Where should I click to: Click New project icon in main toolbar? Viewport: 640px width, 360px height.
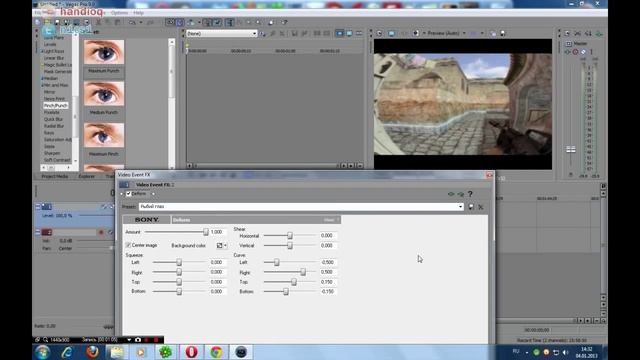(38, 22)
